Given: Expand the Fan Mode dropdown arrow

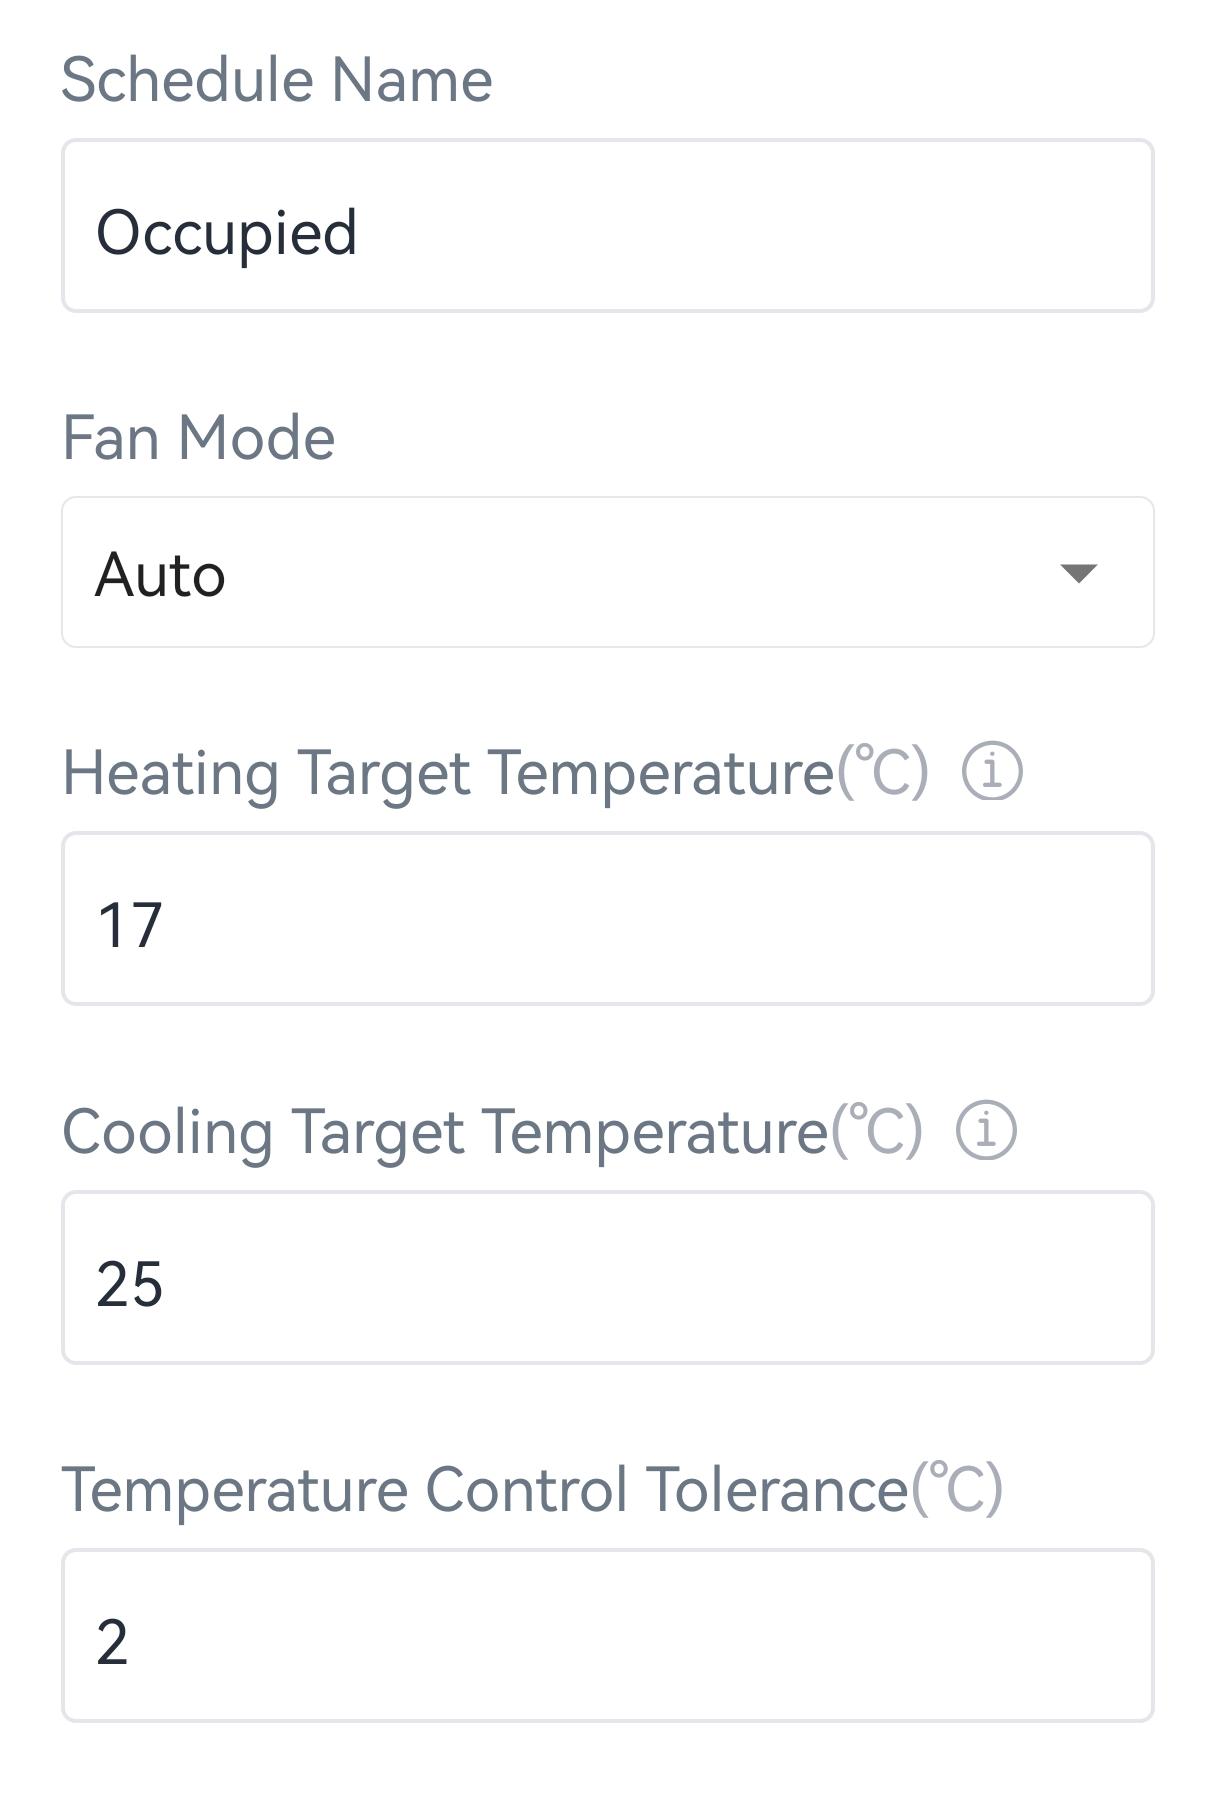Looking at the screenshot, I should tap(1078, 573).
